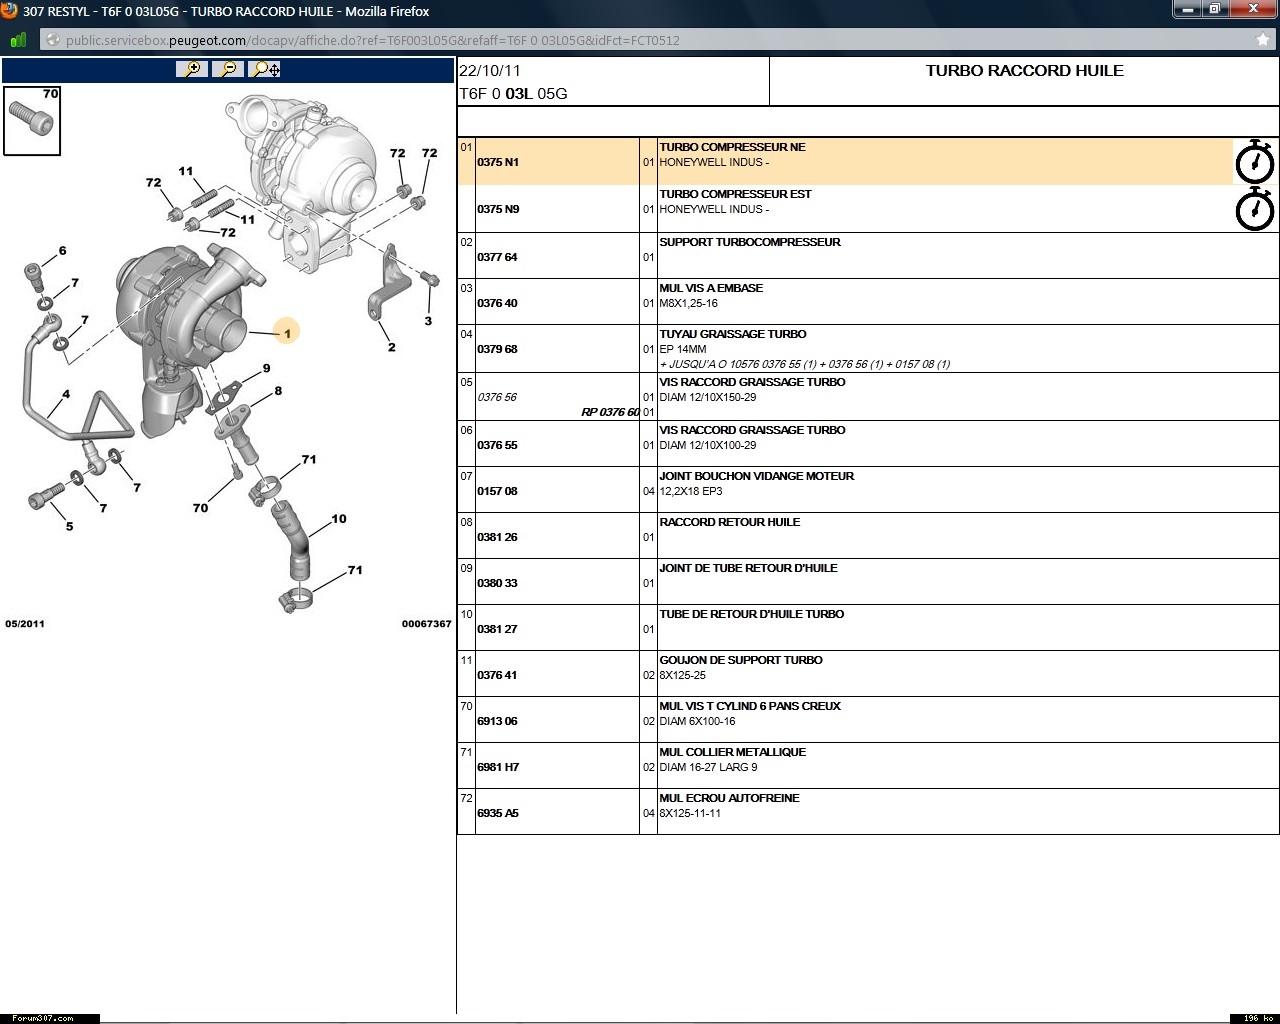Open replacement part RP 0376 60
Screen dimensions: 1280x1024
pyautogui.click(x=610, y=412)
